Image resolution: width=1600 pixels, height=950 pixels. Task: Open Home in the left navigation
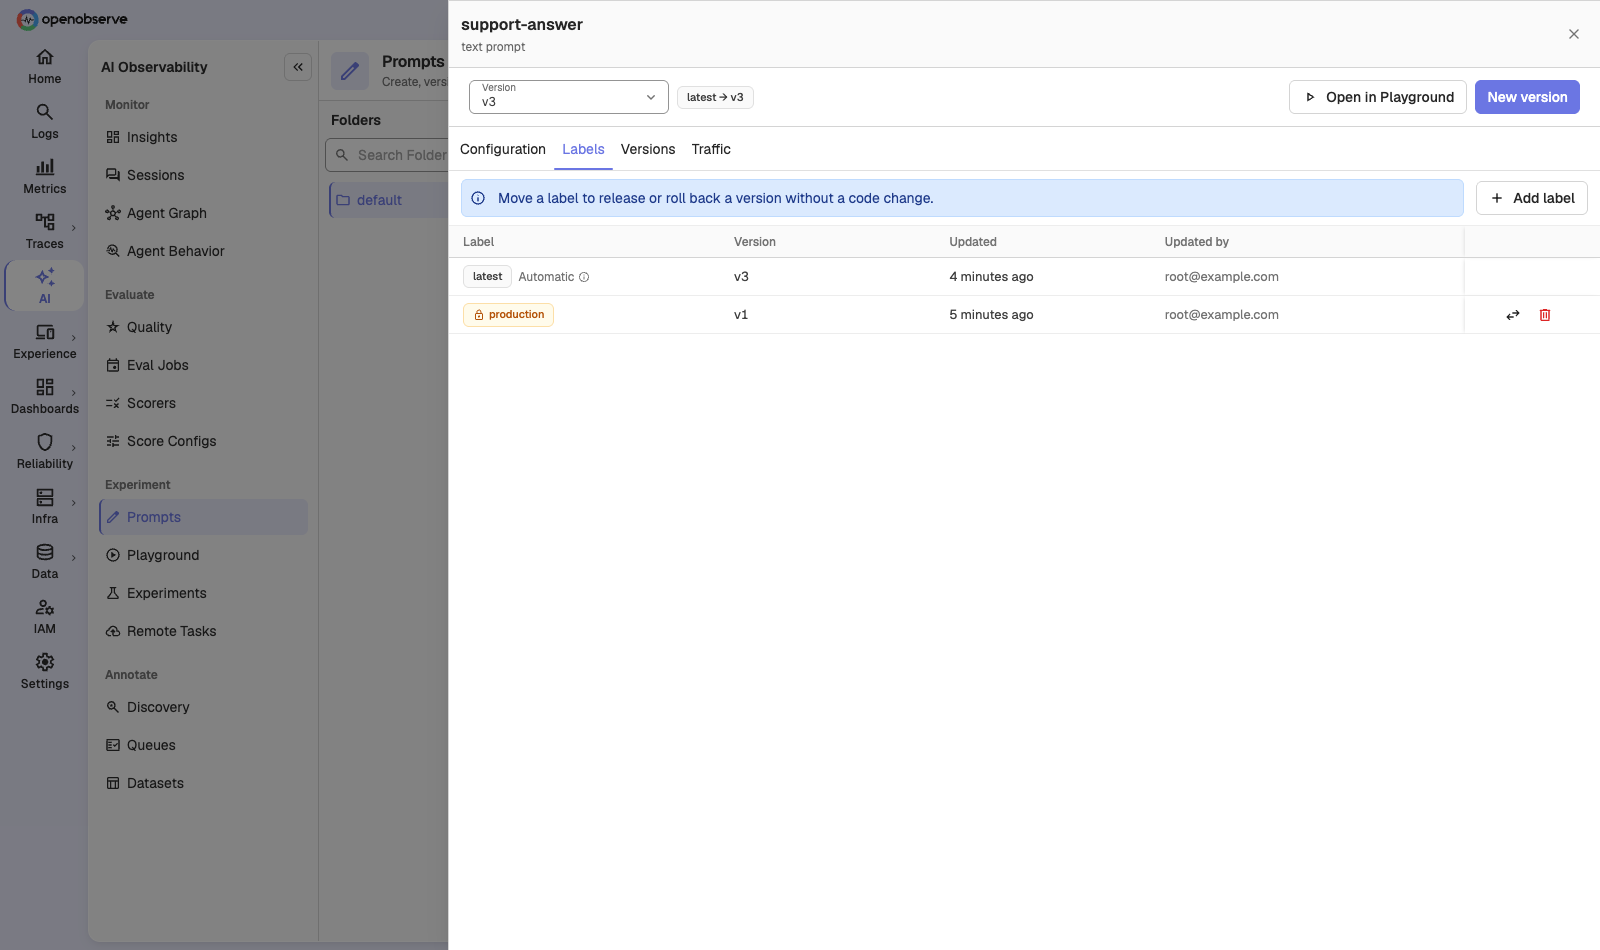45,67
